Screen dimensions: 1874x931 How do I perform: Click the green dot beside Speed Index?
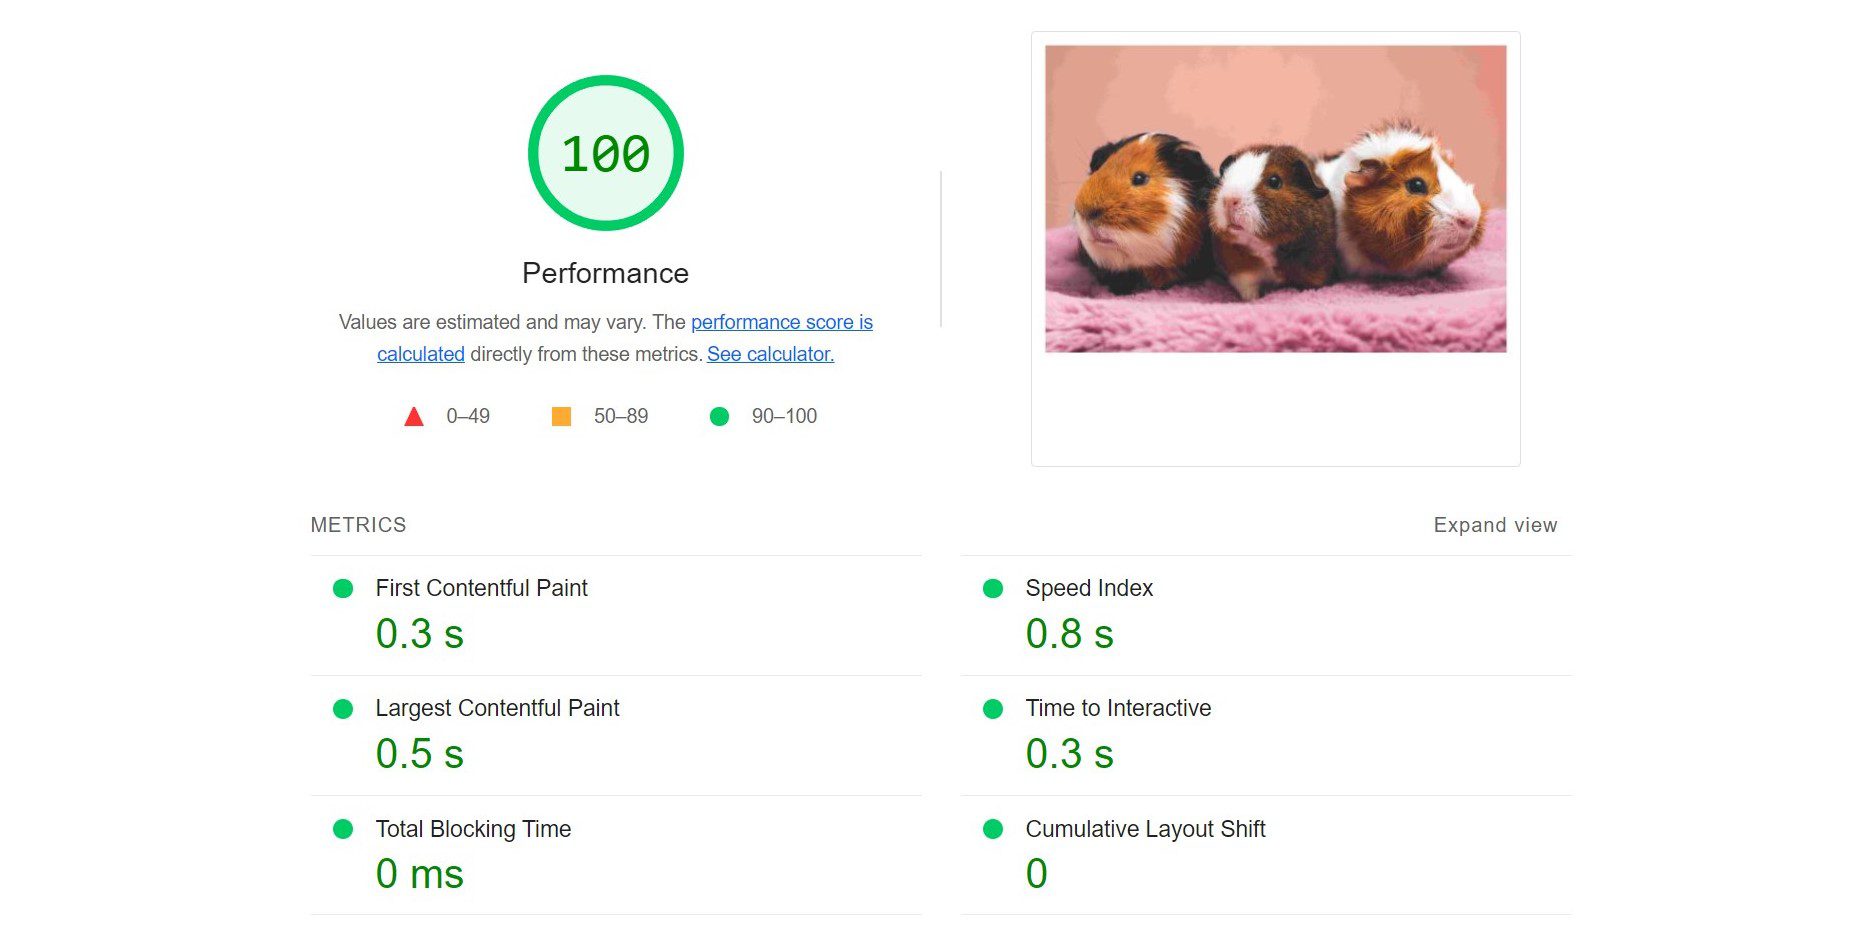click(993, 589)
